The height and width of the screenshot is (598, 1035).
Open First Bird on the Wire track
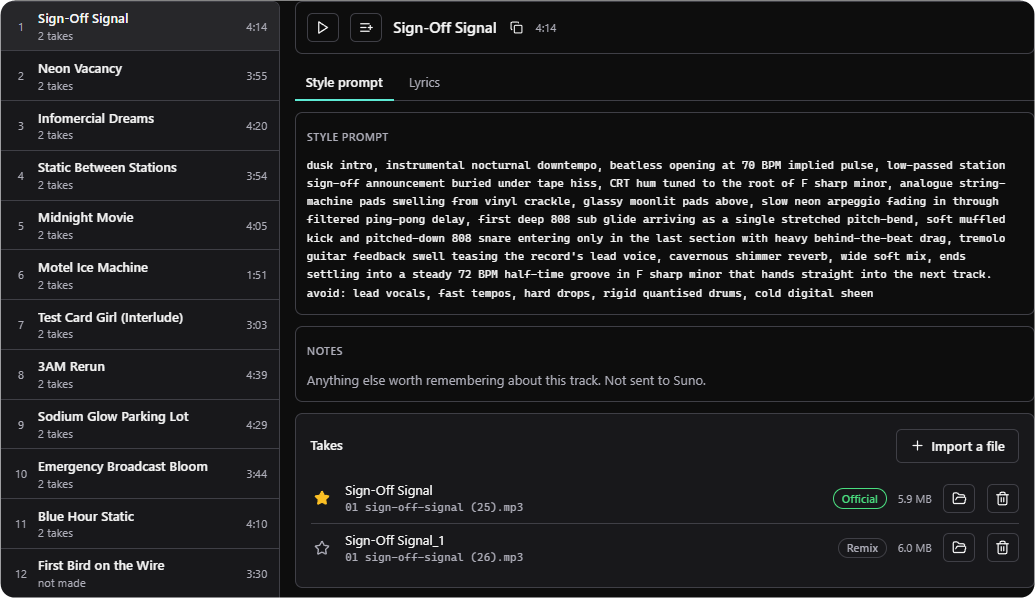140,574
